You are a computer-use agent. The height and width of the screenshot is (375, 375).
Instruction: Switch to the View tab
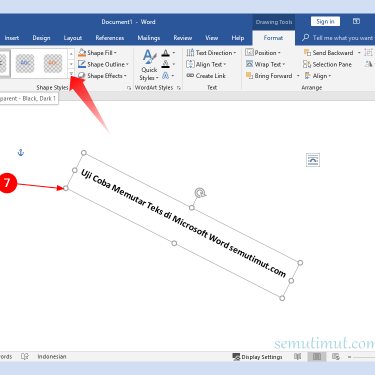coord(211,38)
